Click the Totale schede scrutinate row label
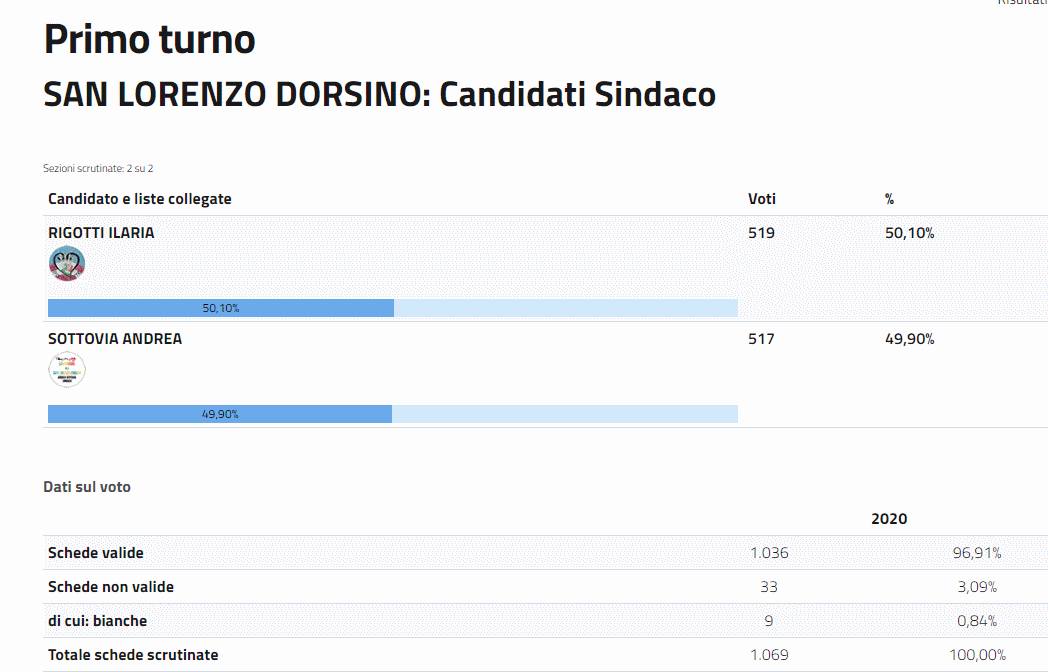The height and width of the screenshot is (672, 1048). 133,655
